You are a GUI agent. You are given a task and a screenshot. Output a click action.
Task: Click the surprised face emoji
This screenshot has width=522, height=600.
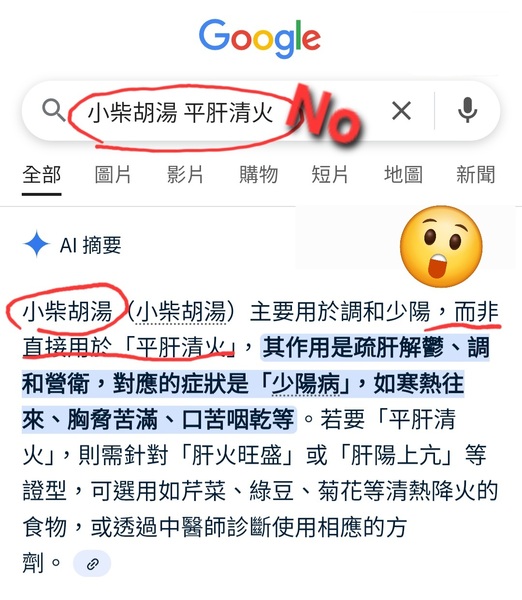pos(441,246)
